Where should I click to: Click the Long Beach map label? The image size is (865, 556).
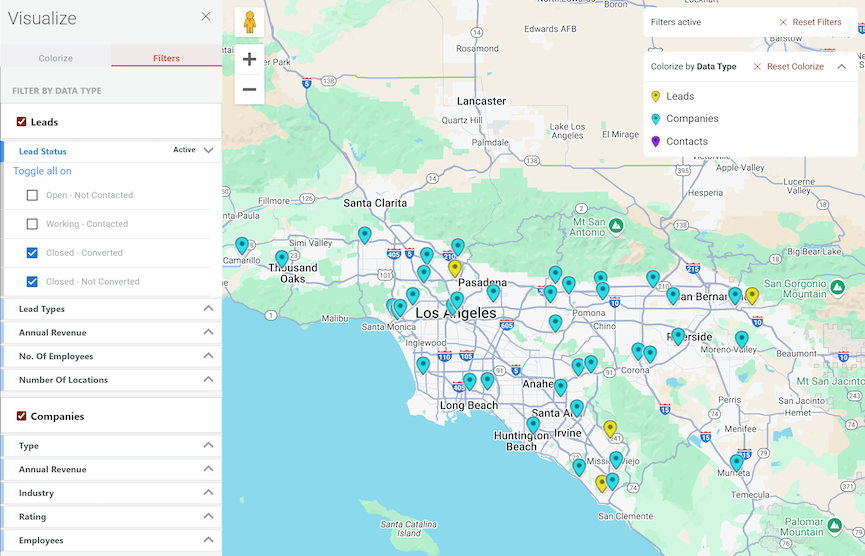click(469, 405)
